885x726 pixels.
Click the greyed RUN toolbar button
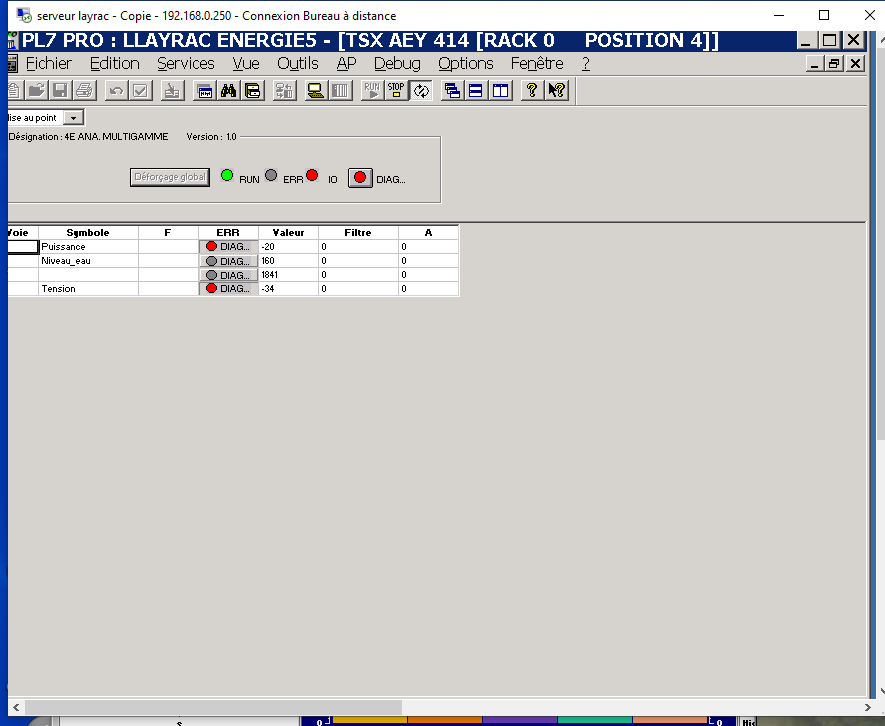coord(372,90)
